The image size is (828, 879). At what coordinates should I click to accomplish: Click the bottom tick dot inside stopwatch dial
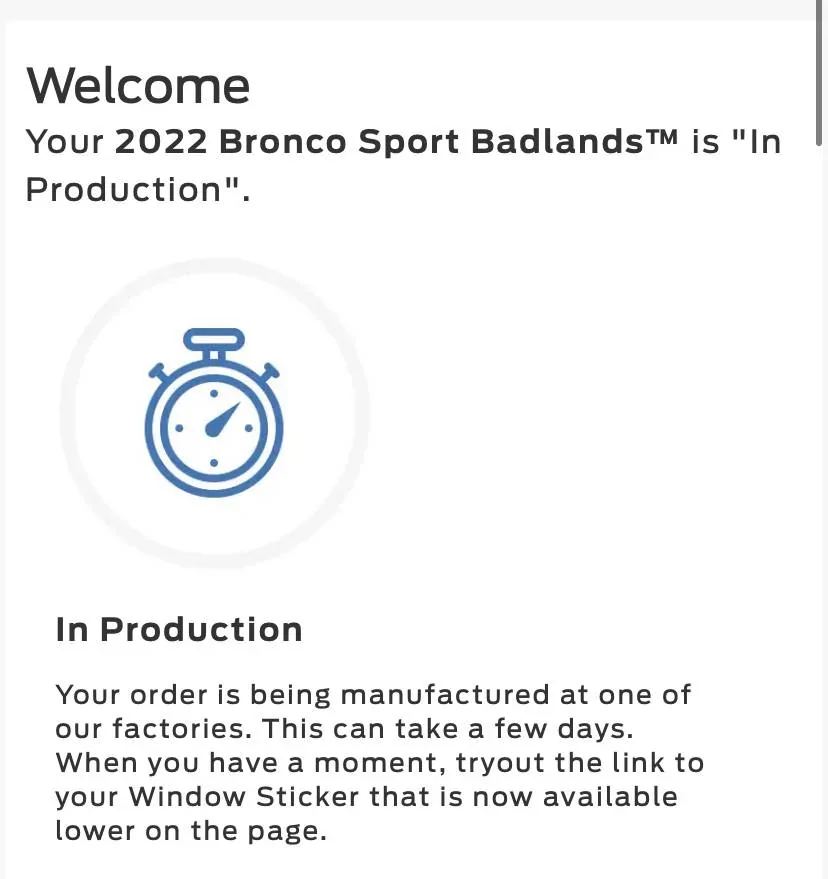214,462
